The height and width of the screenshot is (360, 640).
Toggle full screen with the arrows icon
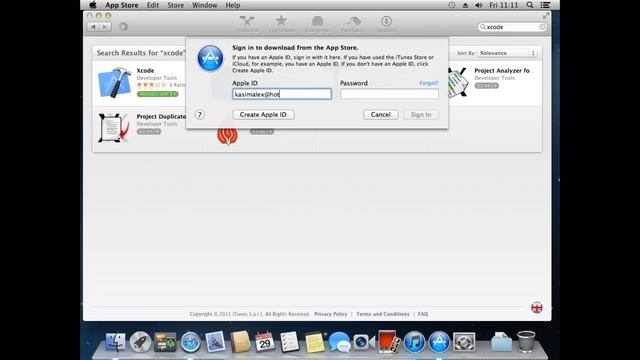coord(546,16)
